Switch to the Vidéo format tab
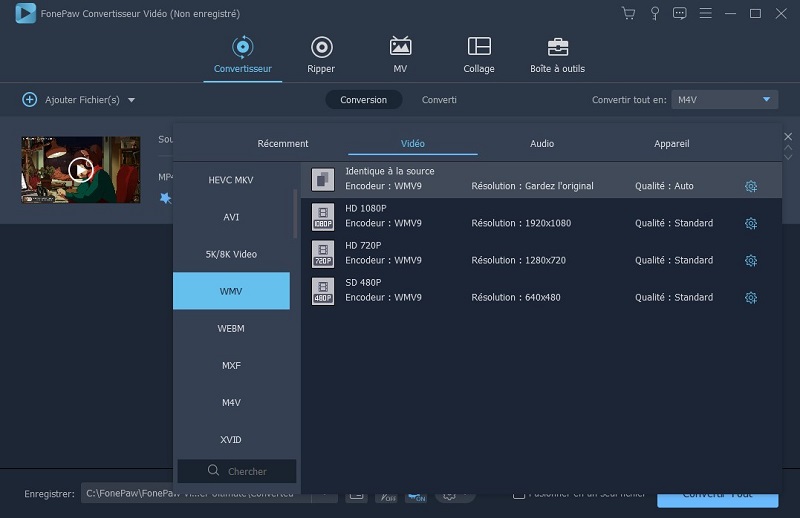Image resolution: width=800 pixels, height=518 pixels. [412, 144]
